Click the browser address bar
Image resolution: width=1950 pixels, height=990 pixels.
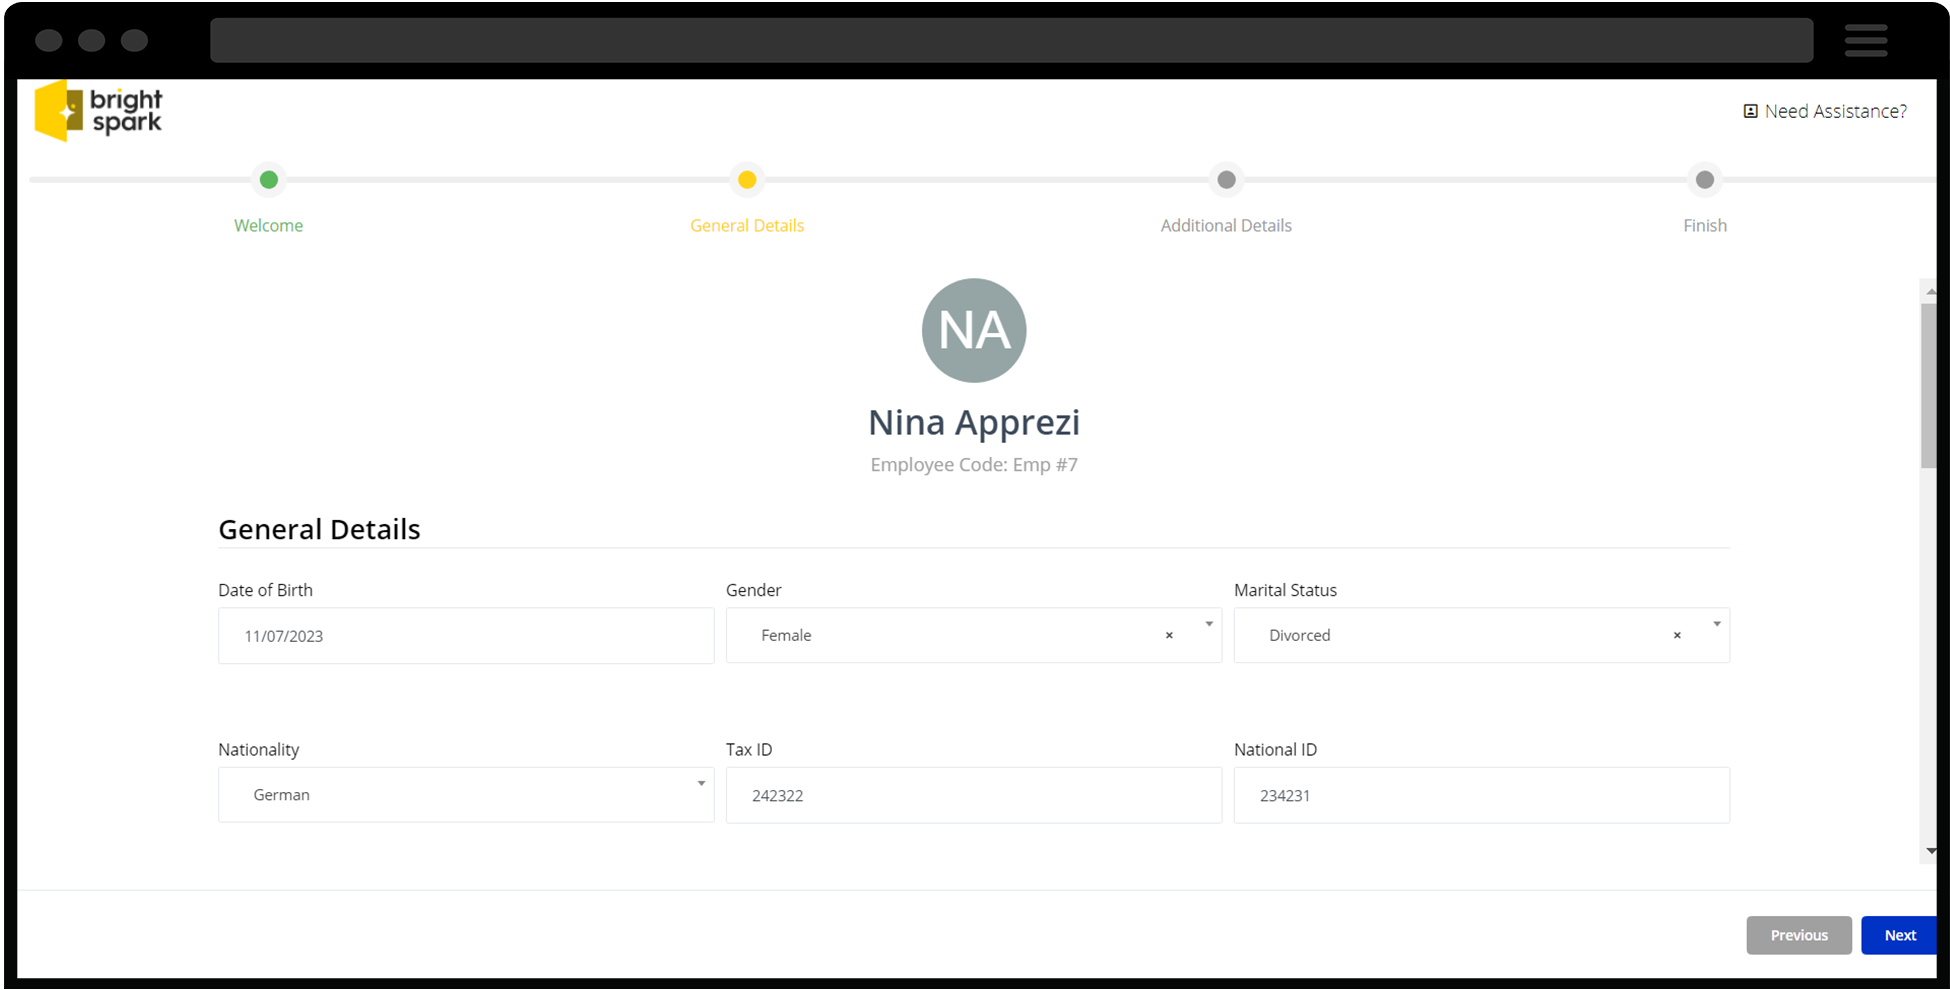pos(1011,40)
